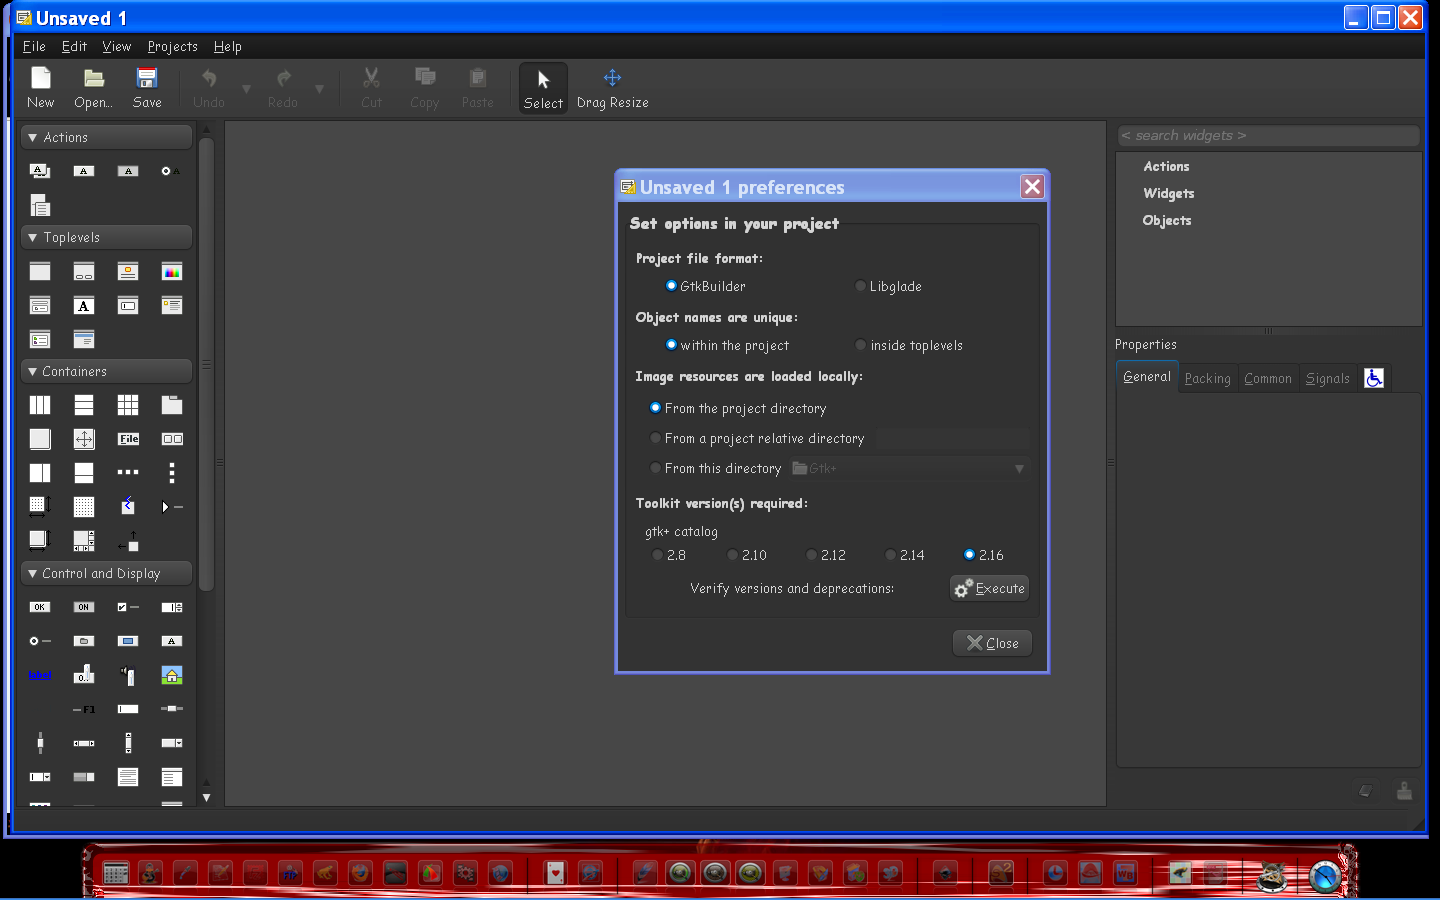Open the accessibility properties tab
The image size is (1440, 900).
click(1374, 378)
